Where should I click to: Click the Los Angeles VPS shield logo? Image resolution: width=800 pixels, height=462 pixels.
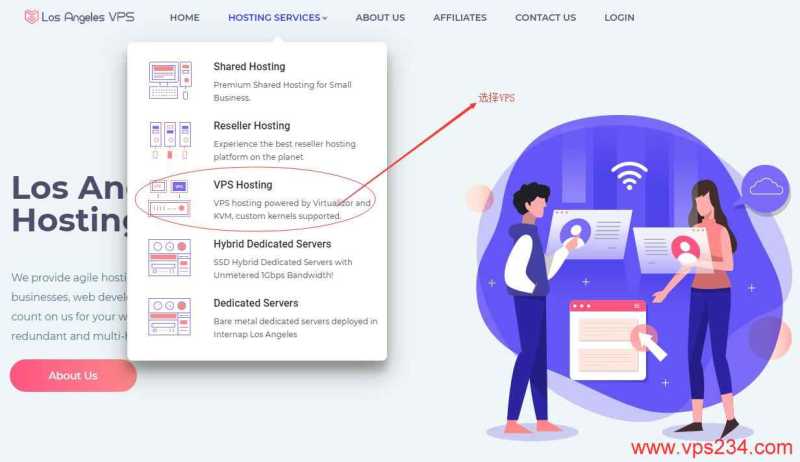32,17
